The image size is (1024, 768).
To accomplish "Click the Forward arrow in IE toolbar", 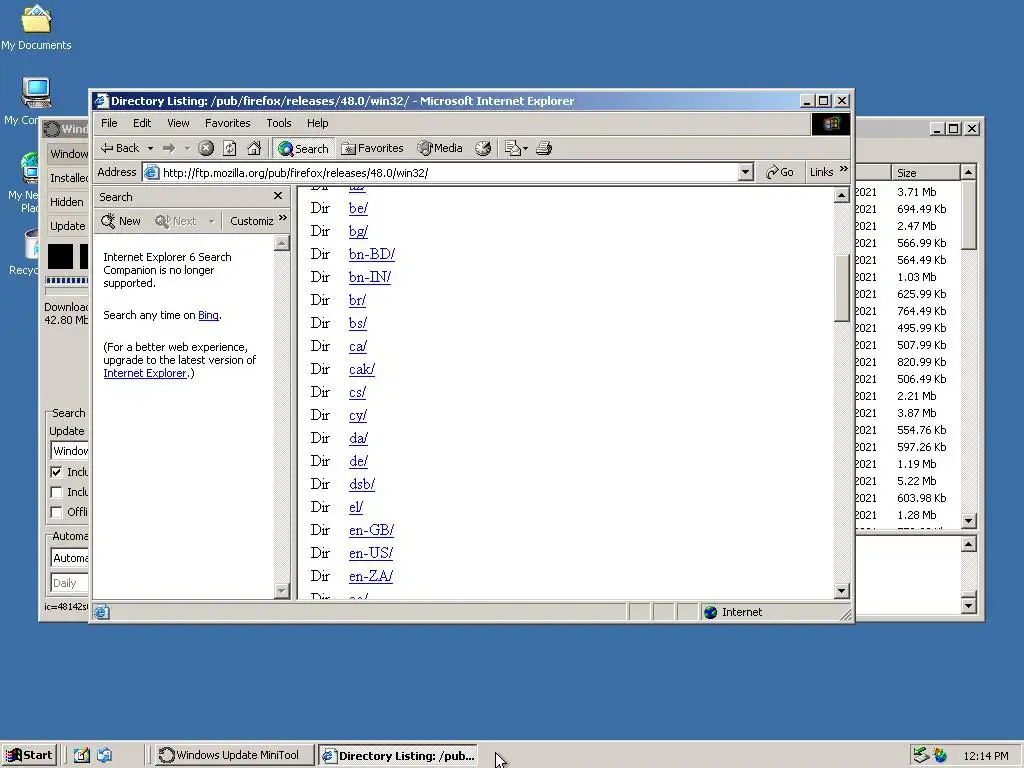I will click(168, 148).
